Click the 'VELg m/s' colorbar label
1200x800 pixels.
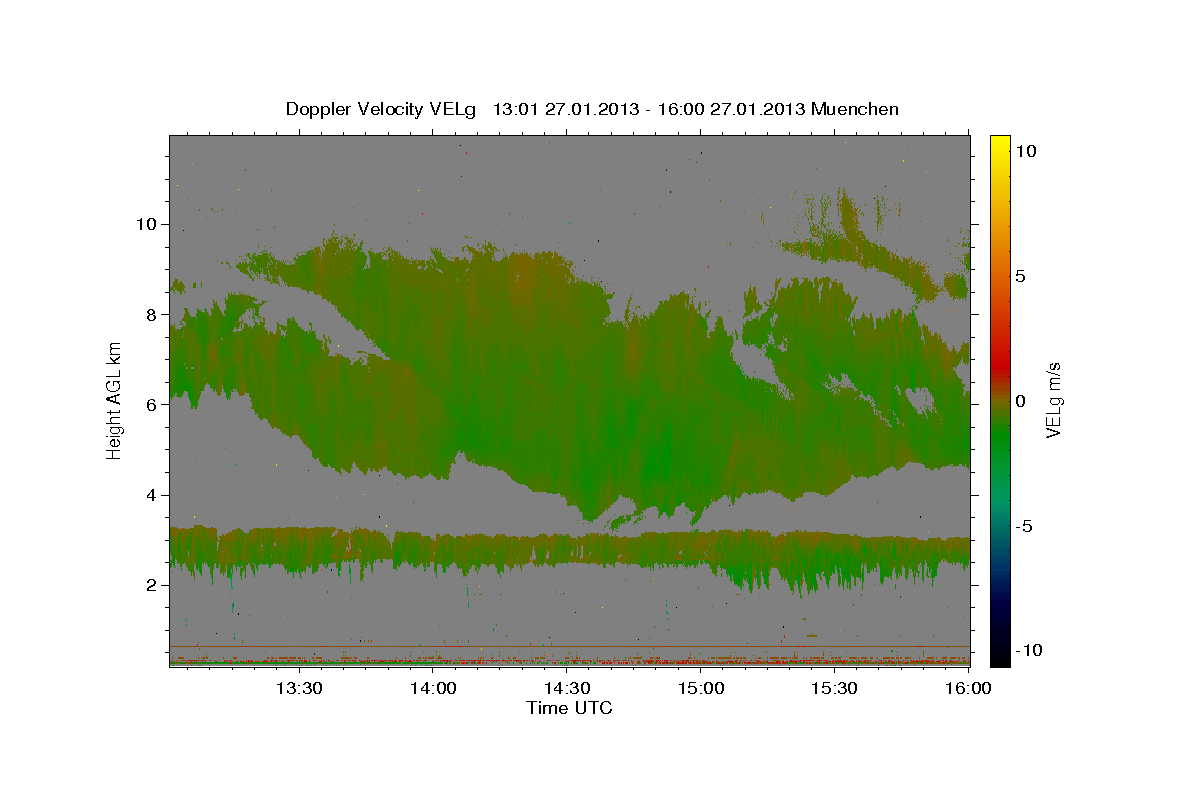pyautogui.click(x=1053, y=400)
